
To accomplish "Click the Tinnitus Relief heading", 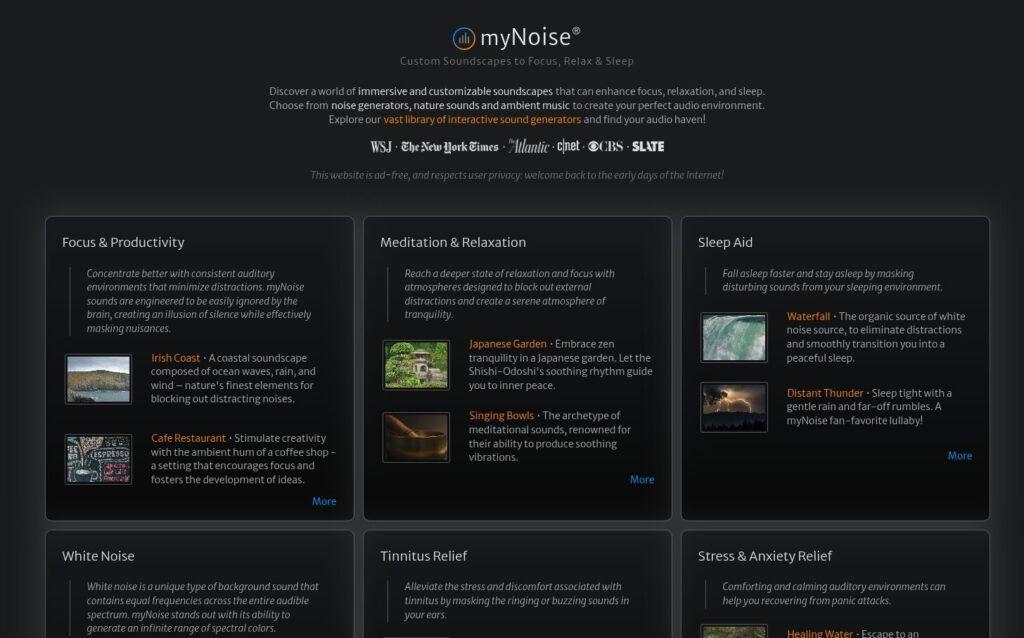I will point(423,556).
